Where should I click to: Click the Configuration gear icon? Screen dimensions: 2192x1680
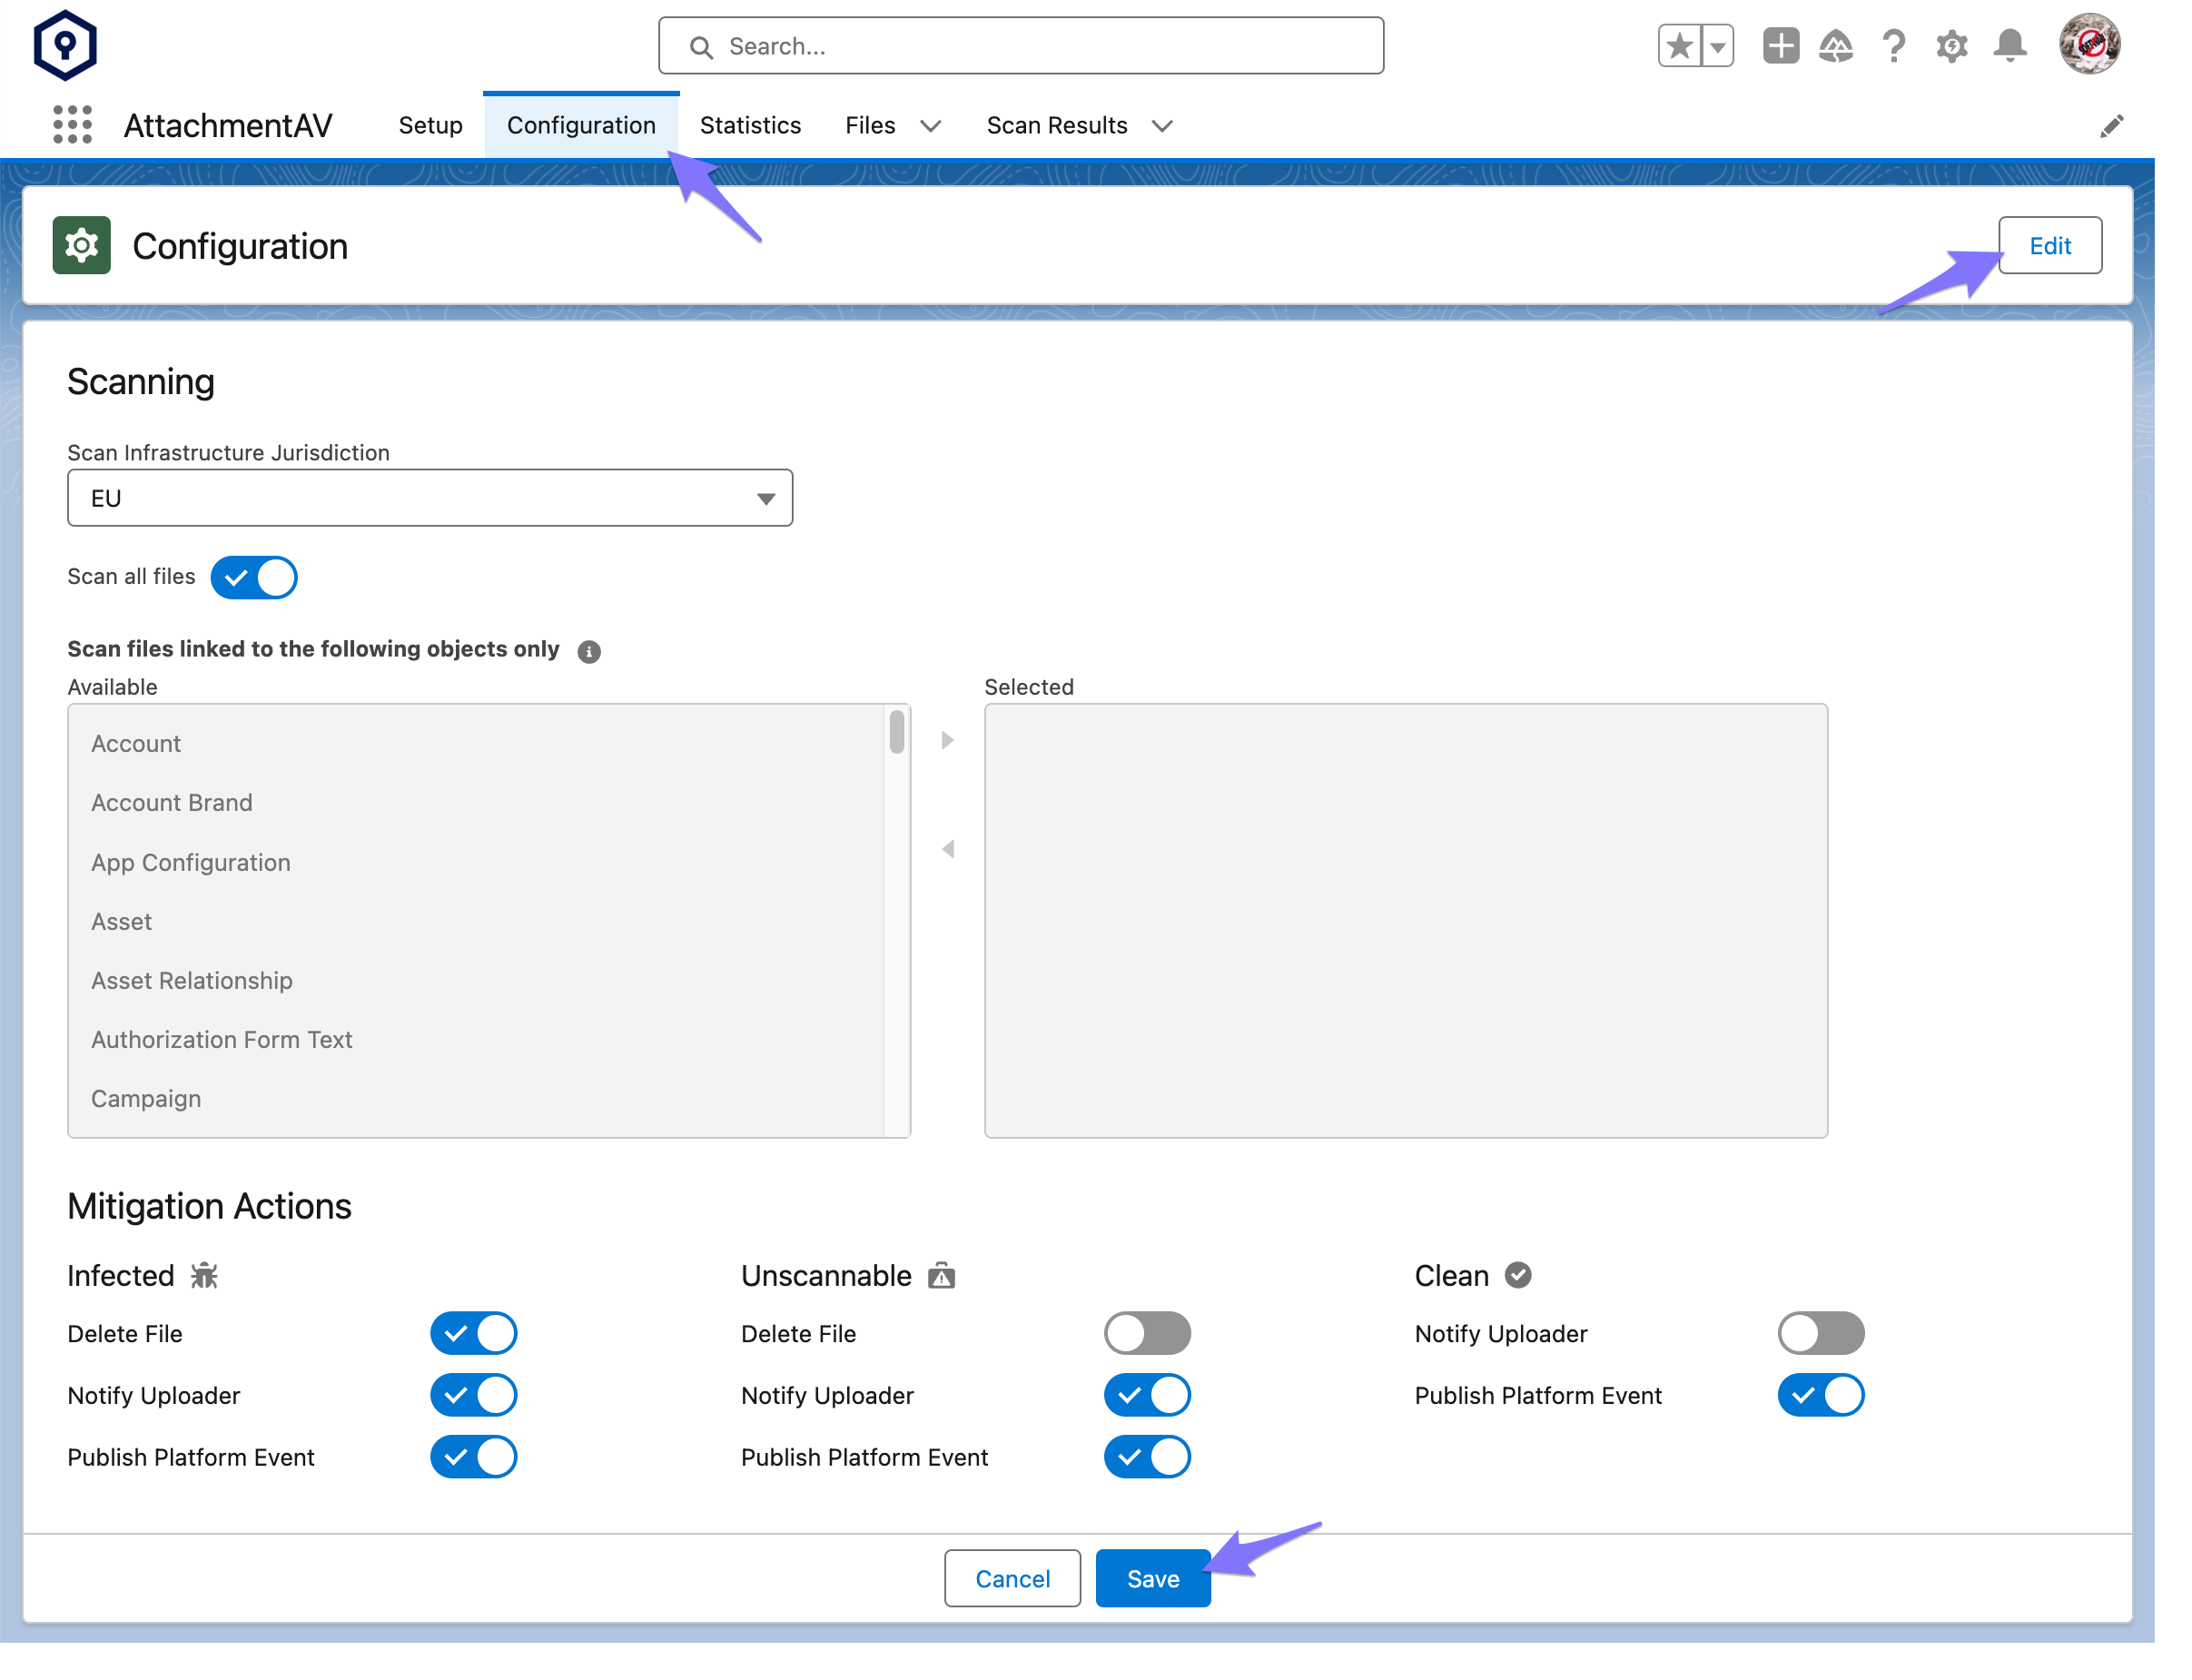[x=81, y=245]
